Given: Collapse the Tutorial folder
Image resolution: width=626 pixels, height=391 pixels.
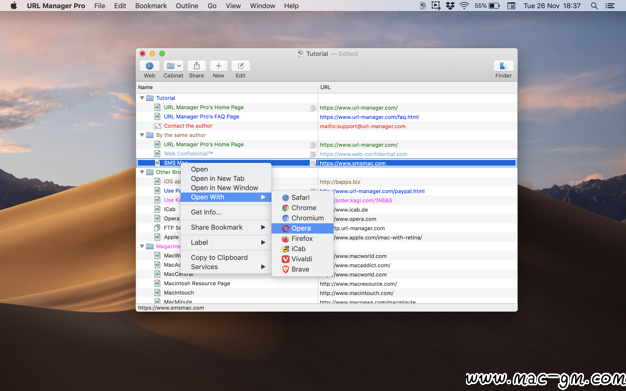Looking at the screenshot, I should (142, 98).
